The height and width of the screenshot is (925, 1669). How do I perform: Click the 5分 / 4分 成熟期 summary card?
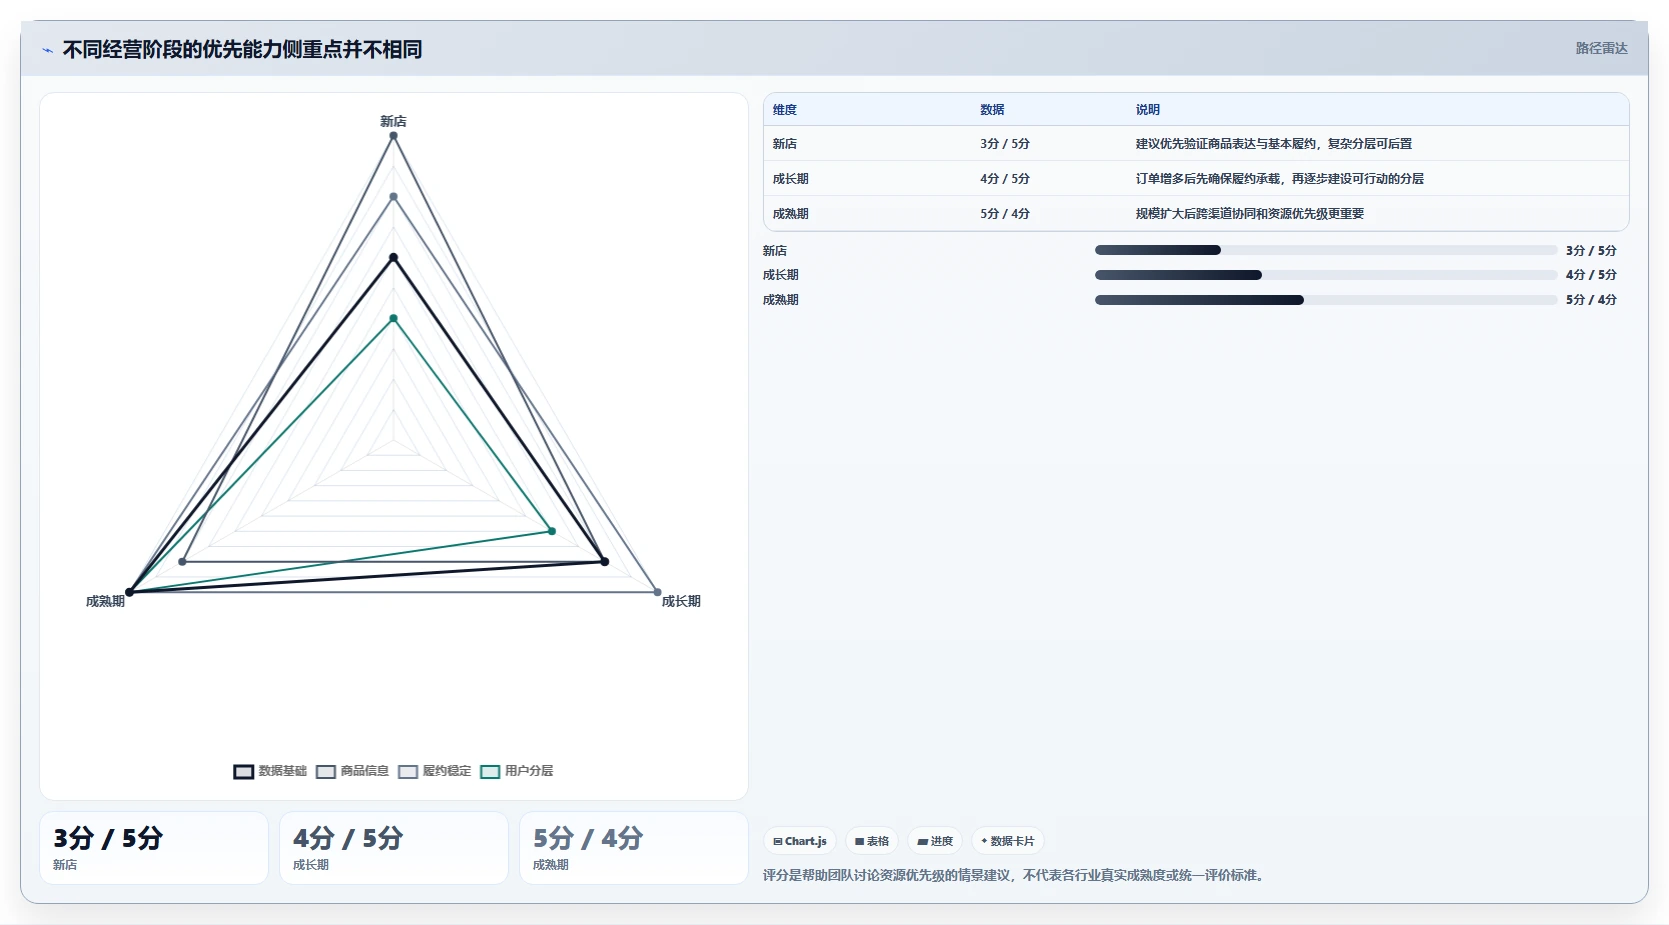tap(634, 848)
